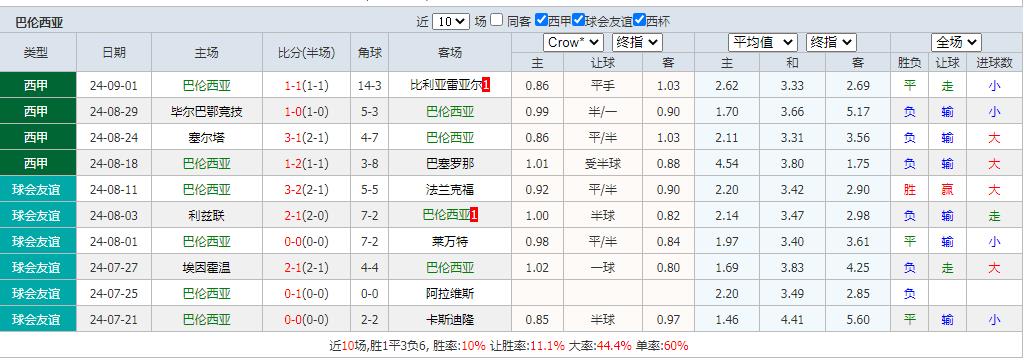
Task: Click handicap 受半球 in 巴塞罗那 row
Action: pyautogui.click(x=603, y=164)
